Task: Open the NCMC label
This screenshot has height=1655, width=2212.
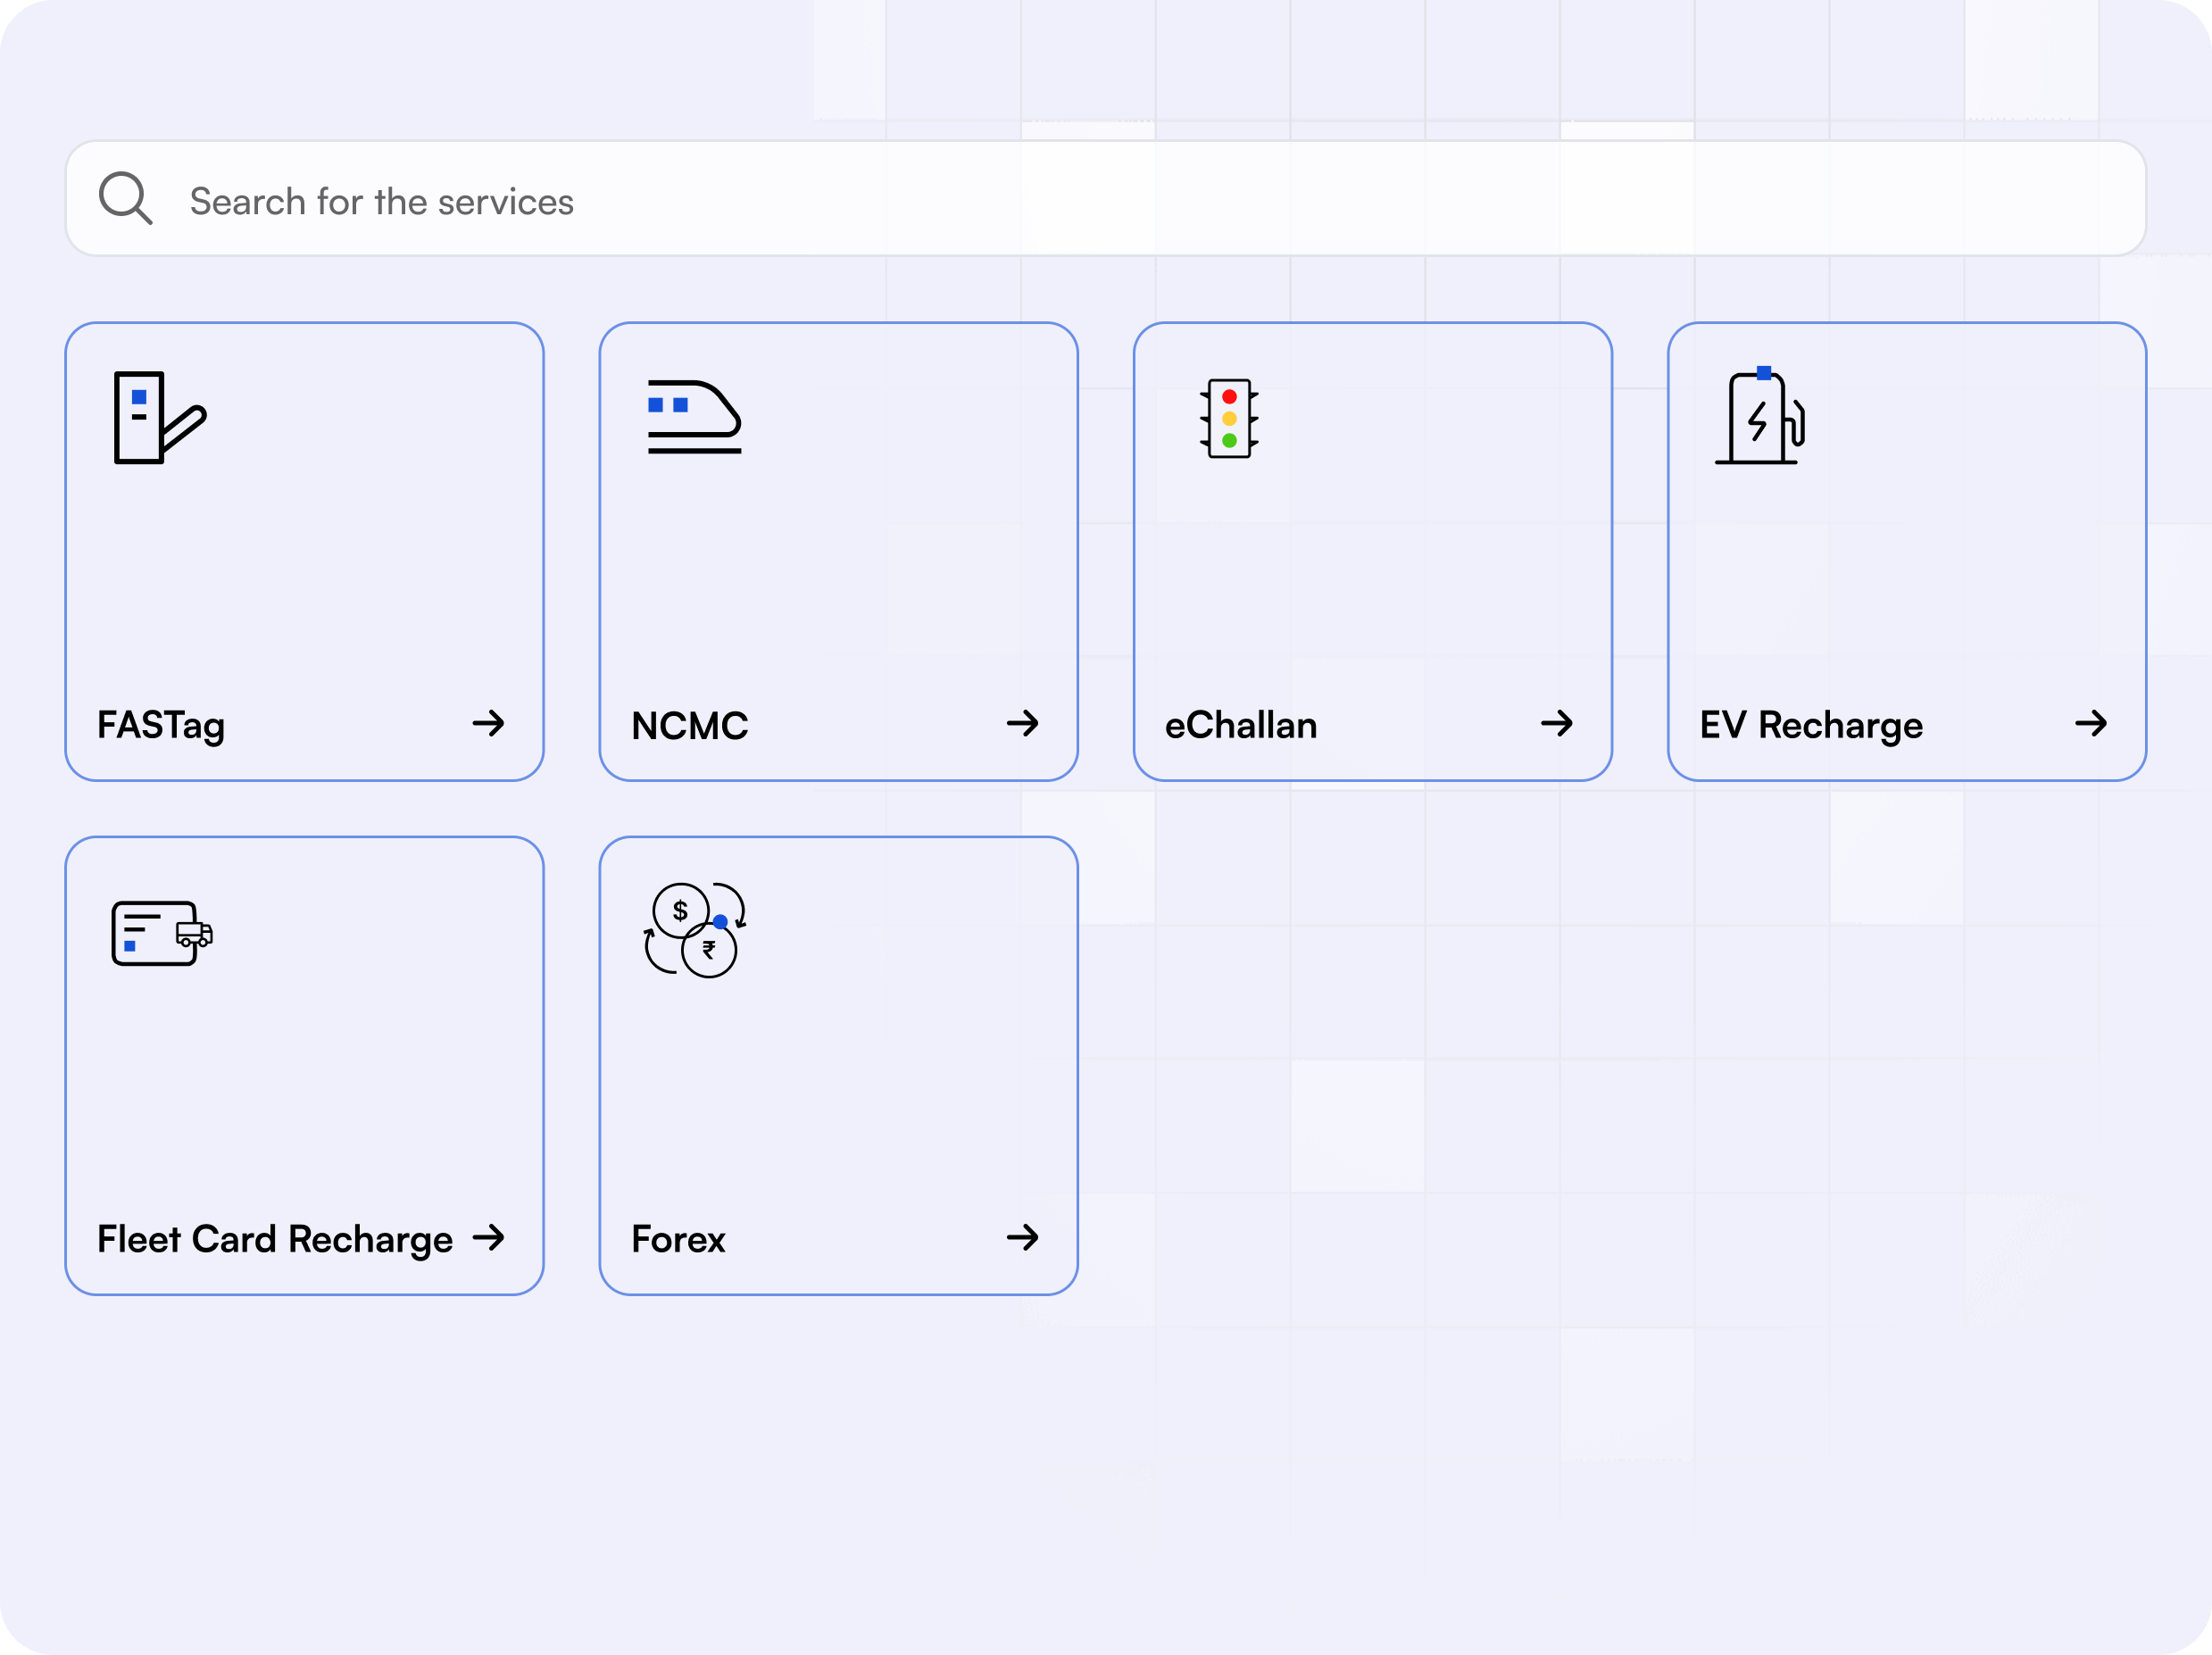Action: coord(690,726)
